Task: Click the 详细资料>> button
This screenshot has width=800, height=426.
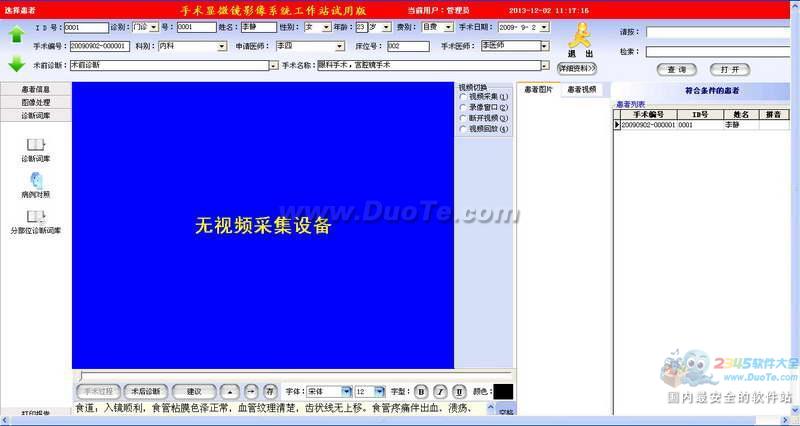Action: (x=577, y=68)
